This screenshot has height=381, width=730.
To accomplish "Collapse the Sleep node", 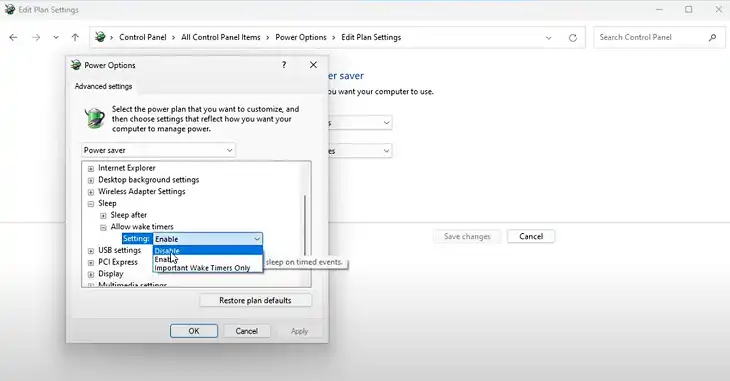I will tap(91, 204).
